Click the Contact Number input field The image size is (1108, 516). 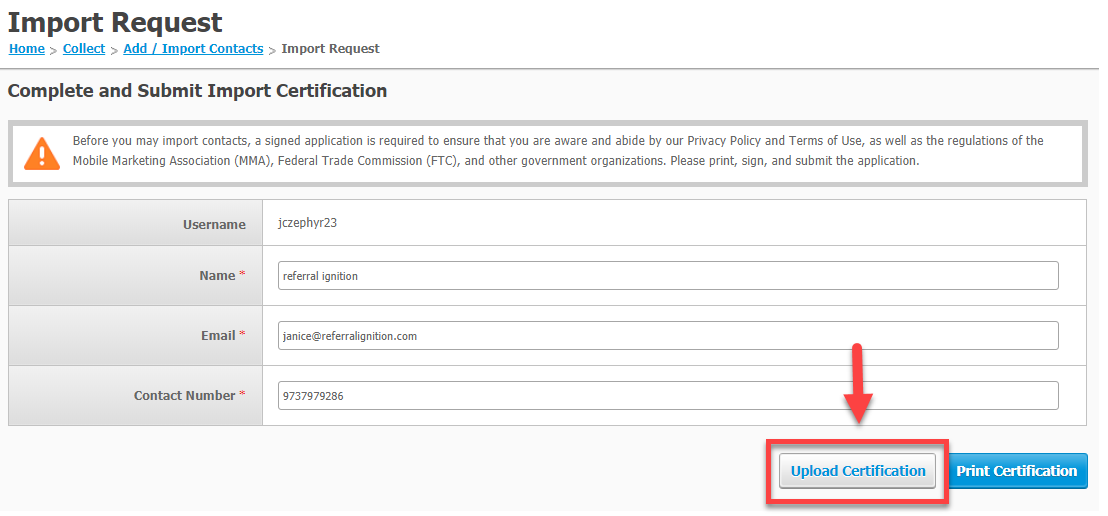pyautogui.click(x=668, y=396)
